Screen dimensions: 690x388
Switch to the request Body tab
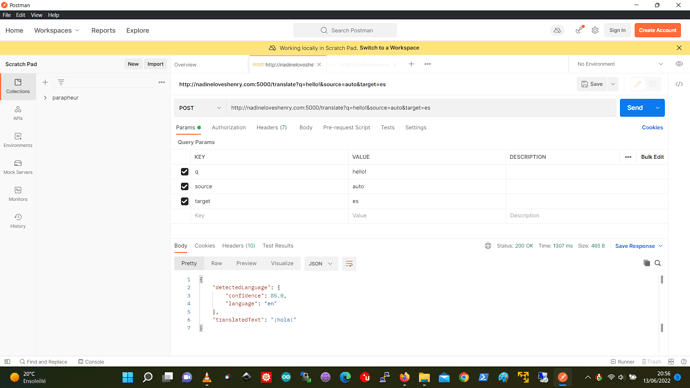306,128
